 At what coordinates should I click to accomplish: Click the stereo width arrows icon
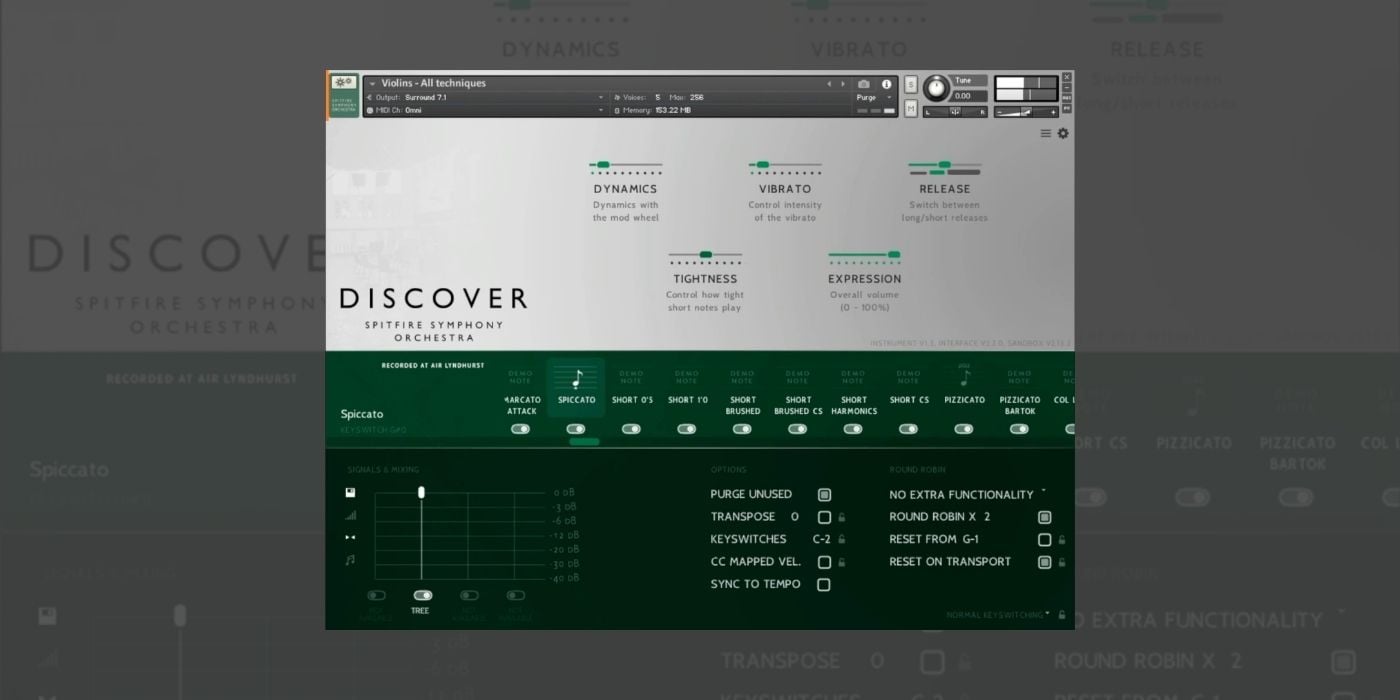[350, 537]
